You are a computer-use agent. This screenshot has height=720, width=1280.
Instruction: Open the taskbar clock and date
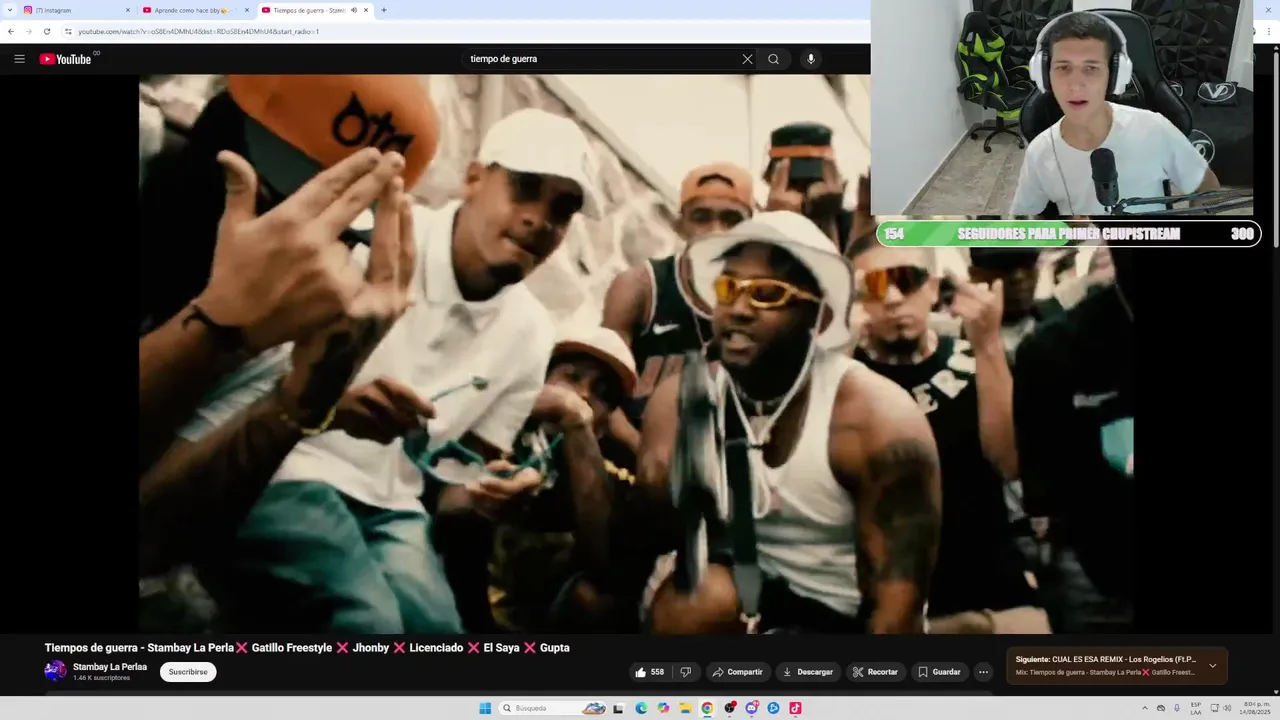1257,708
